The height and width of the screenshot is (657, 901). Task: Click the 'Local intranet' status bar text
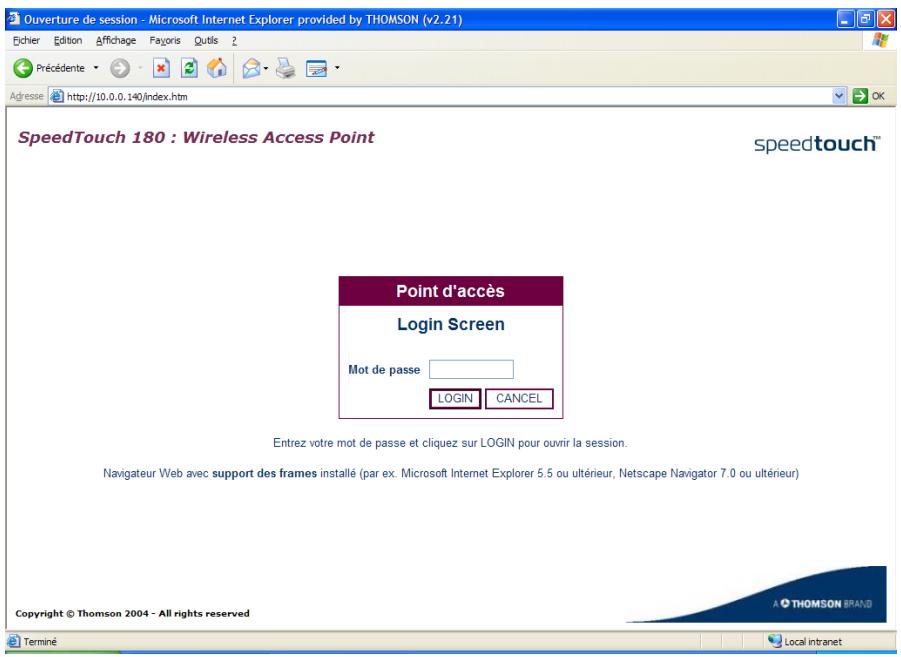pos(813,641)
